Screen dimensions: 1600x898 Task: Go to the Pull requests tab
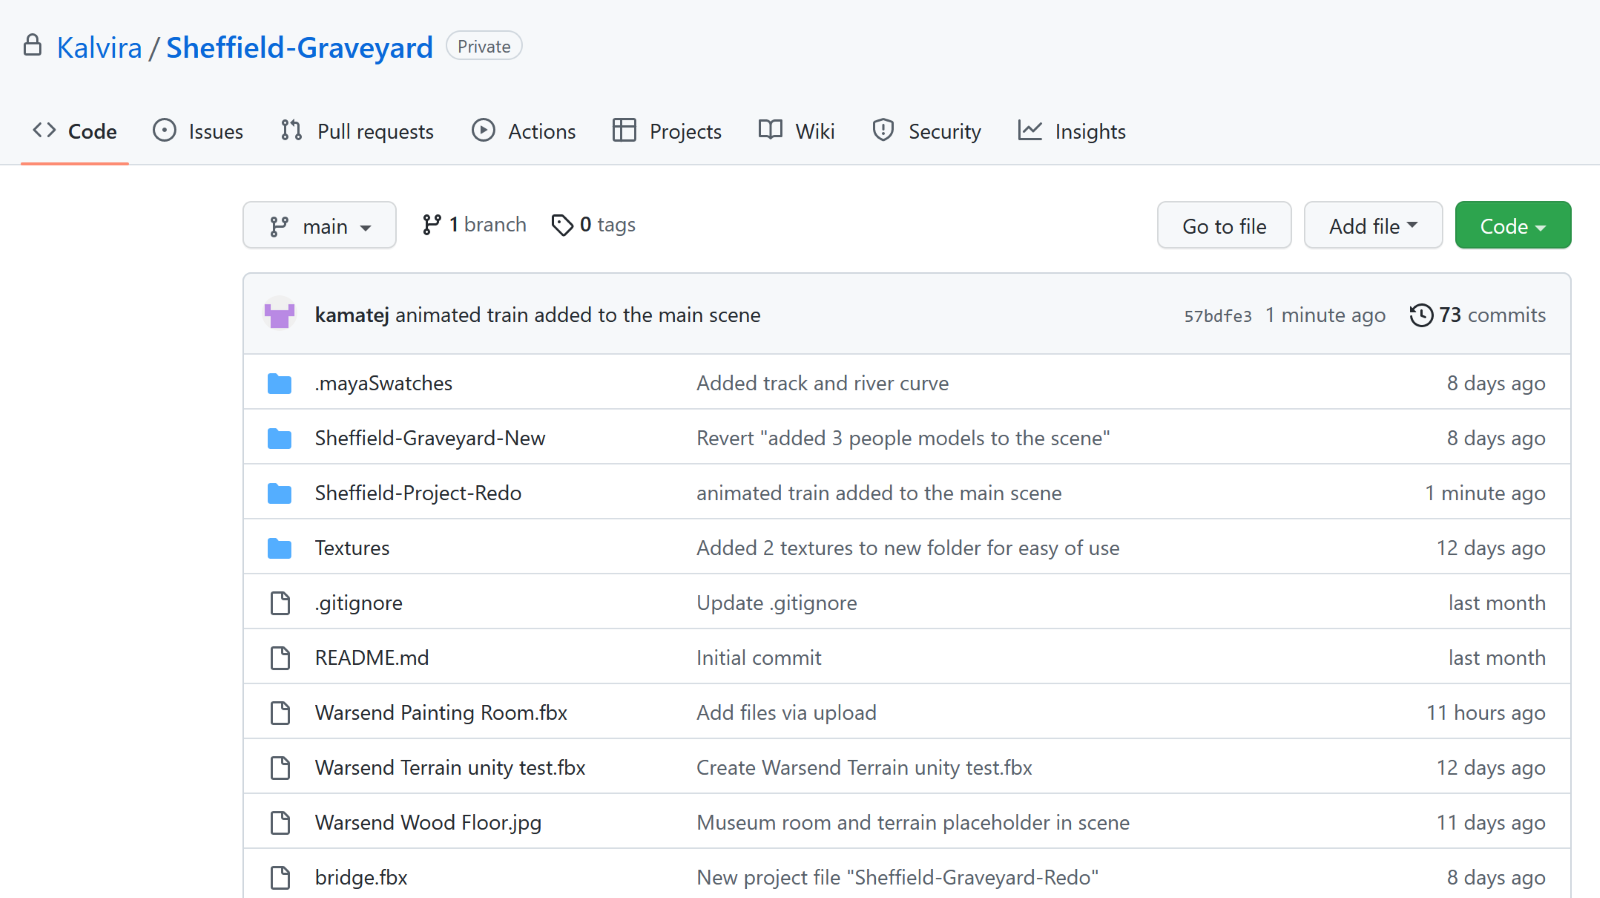click(357, 131)
